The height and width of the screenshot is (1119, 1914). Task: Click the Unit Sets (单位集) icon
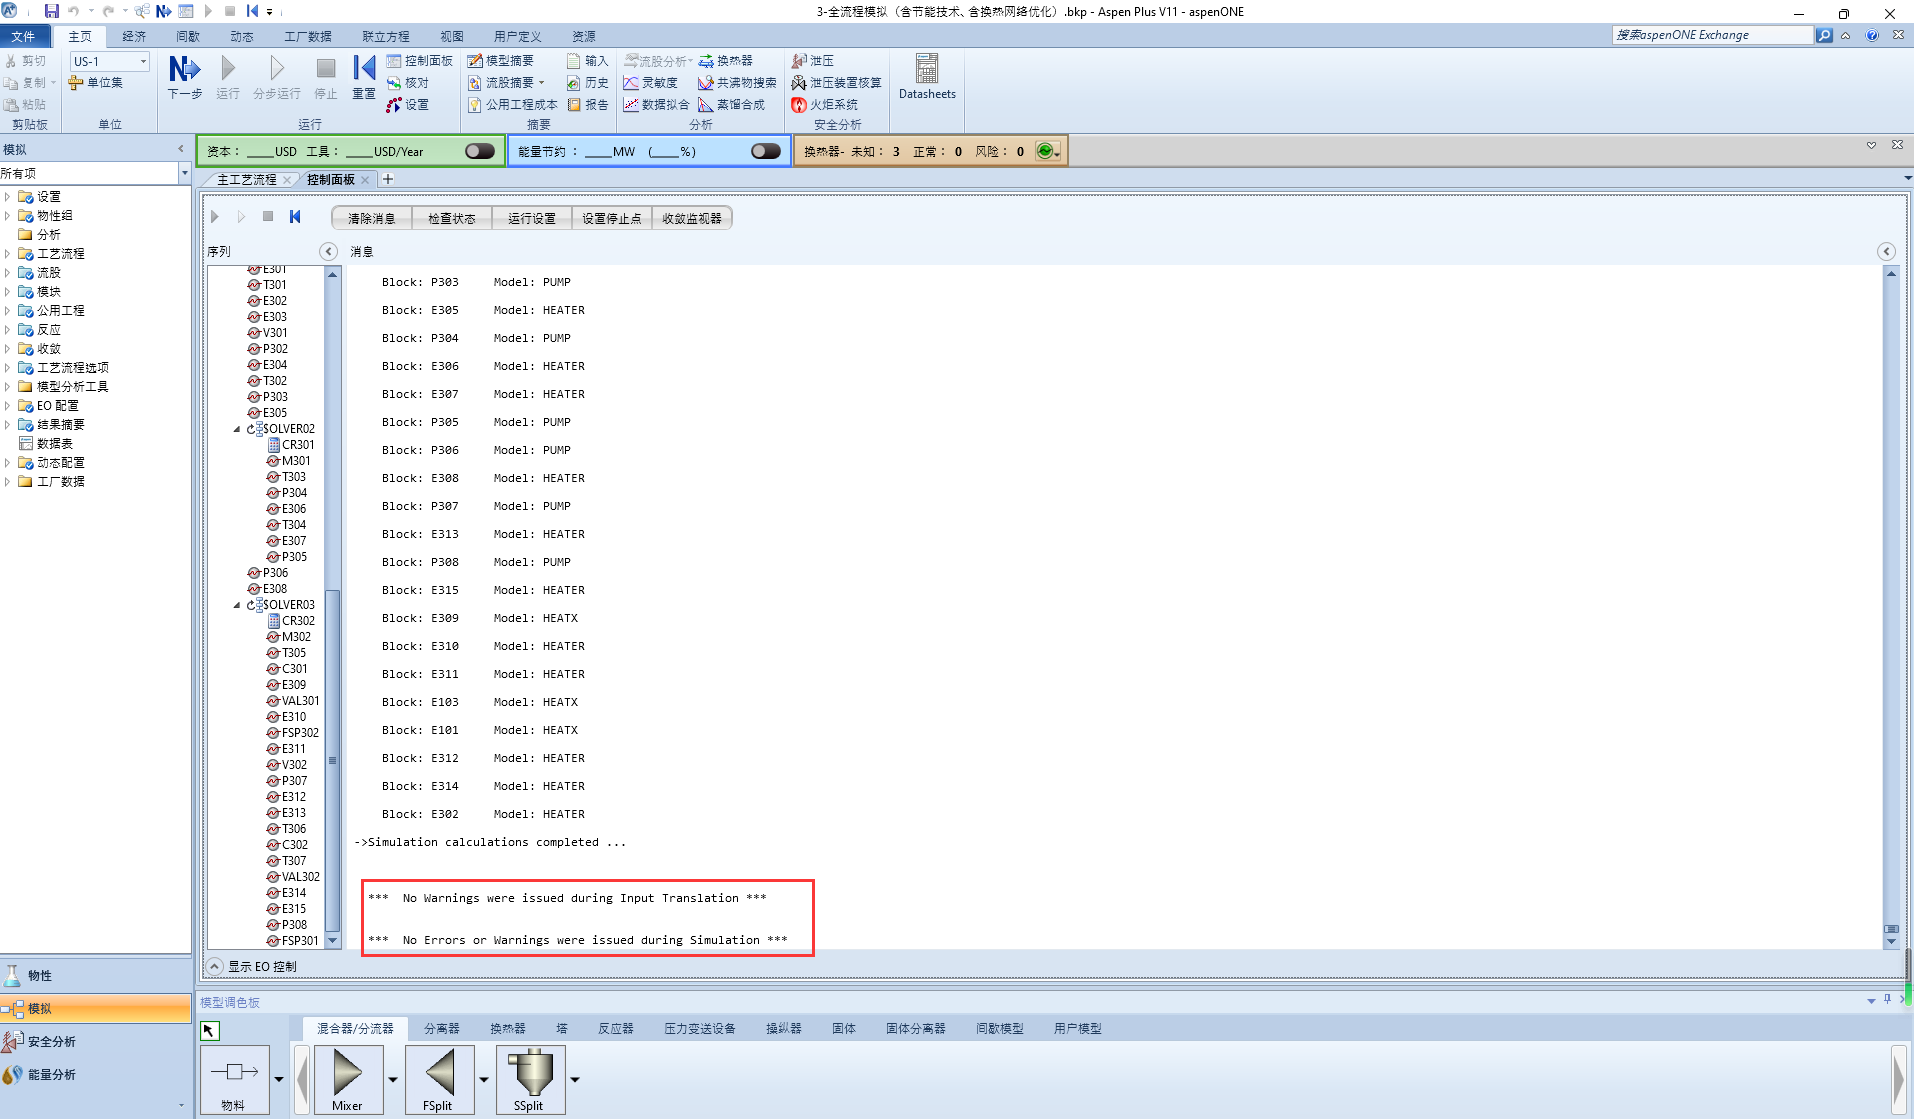click(x=96, y=83)
